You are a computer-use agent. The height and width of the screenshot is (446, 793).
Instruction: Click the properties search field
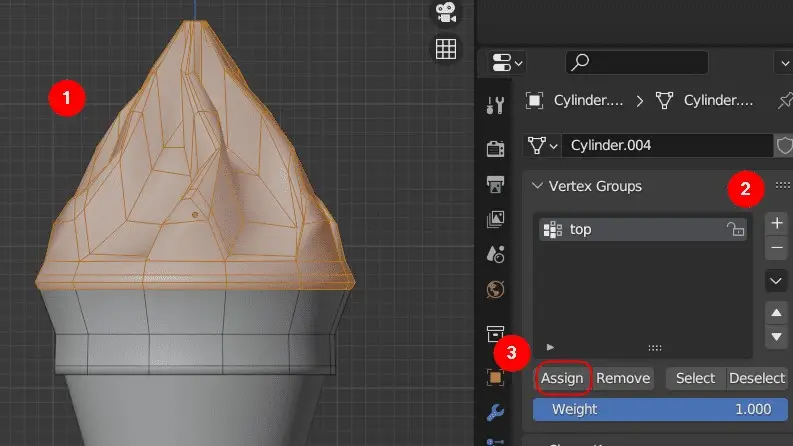[x=637, y=62]
